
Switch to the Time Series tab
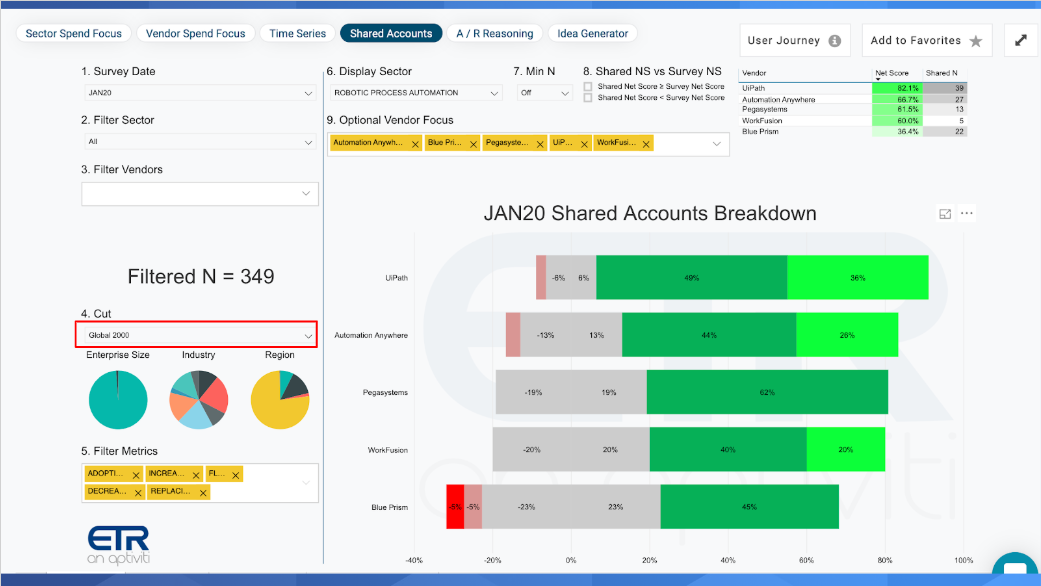[297, 33]
